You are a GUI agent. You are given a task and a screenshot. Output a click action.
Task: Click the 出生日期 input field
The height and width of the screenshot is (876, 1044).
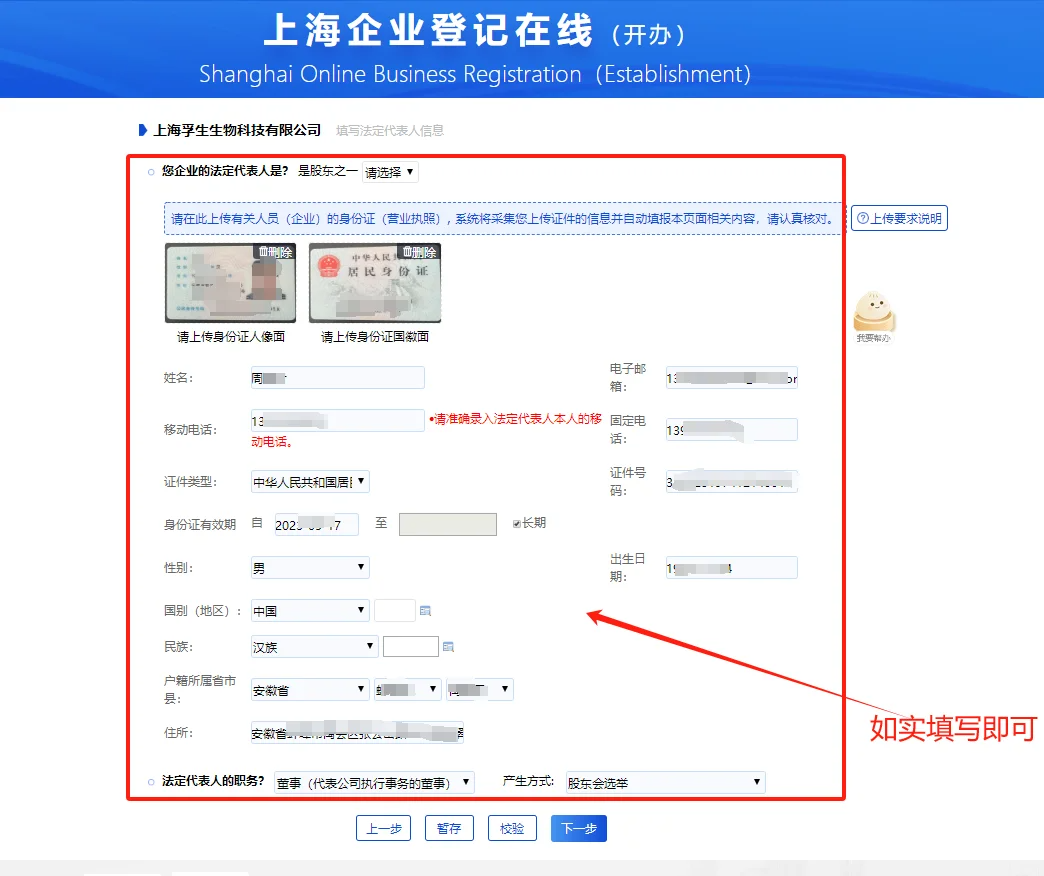pos(732,568)
